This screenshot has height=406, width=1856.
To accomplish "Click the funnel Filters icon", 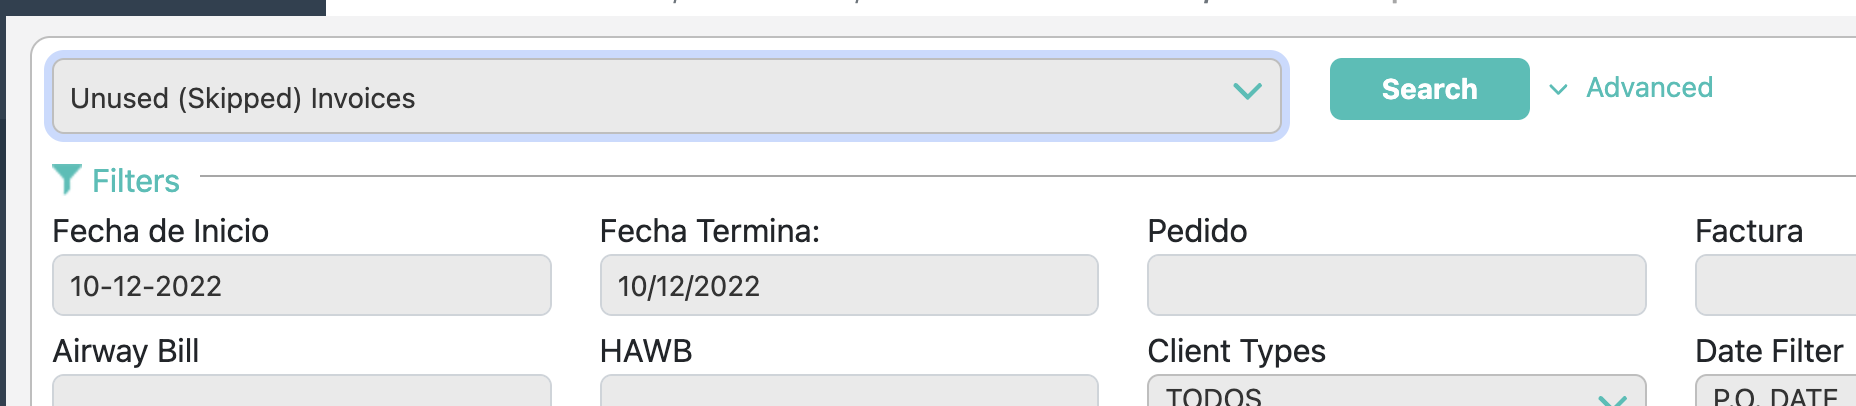I will (x=66, y=179).
